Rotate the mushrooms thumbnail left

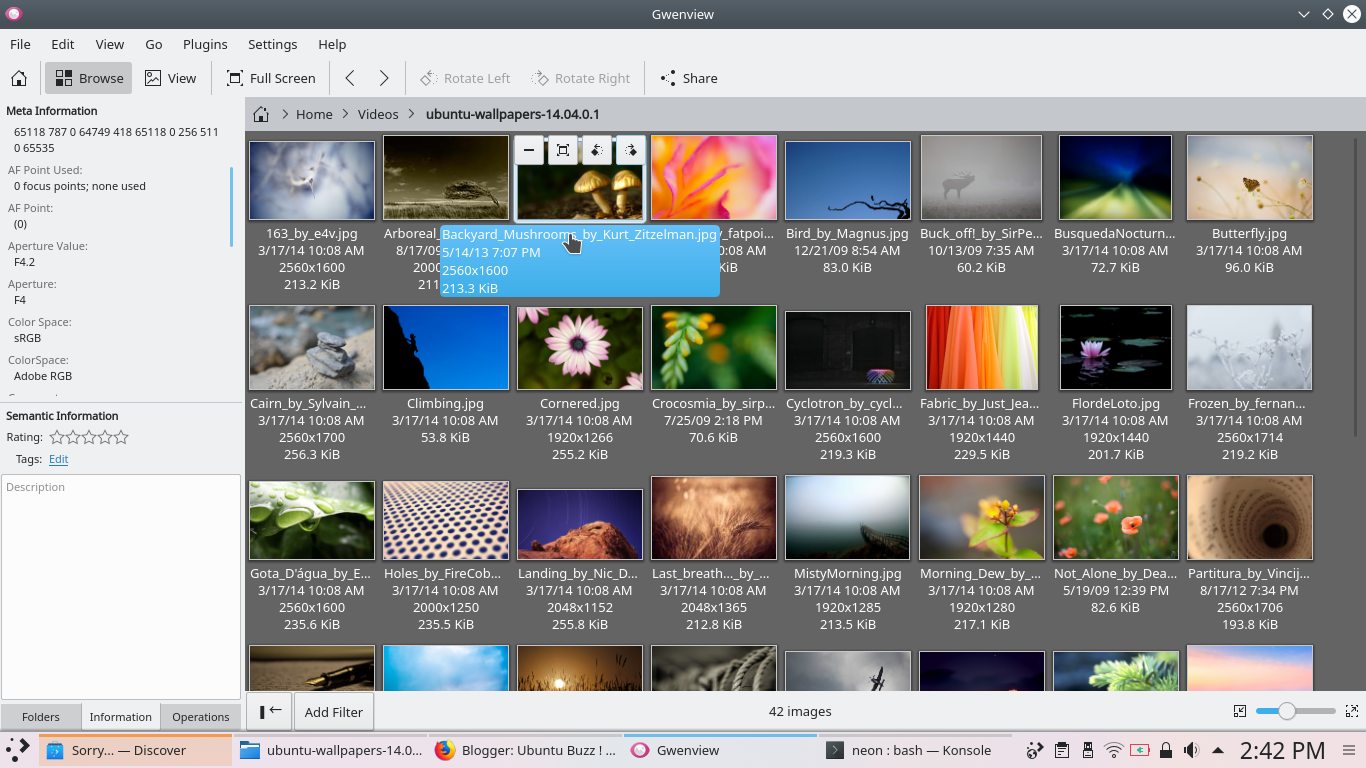click(597, 150)
